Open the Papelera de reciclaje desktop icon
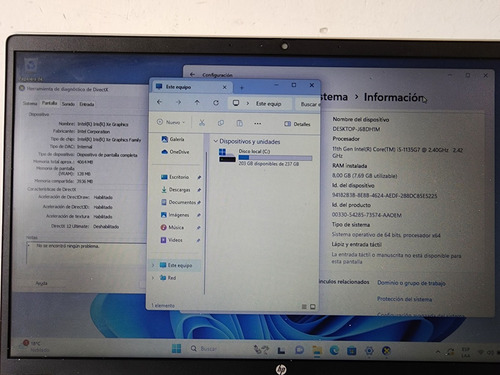The image size is (500, 375). click(31, 69)
